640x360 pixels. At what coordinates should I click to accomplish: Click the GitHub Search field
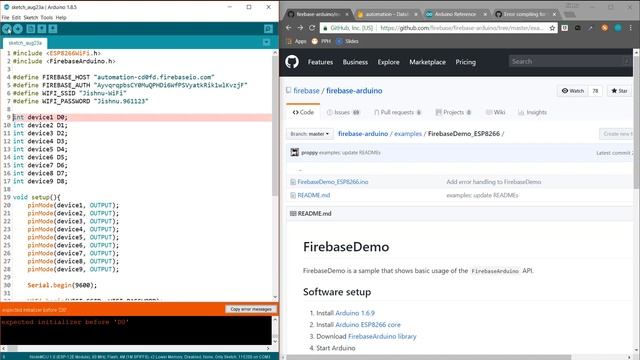point(570,61)
